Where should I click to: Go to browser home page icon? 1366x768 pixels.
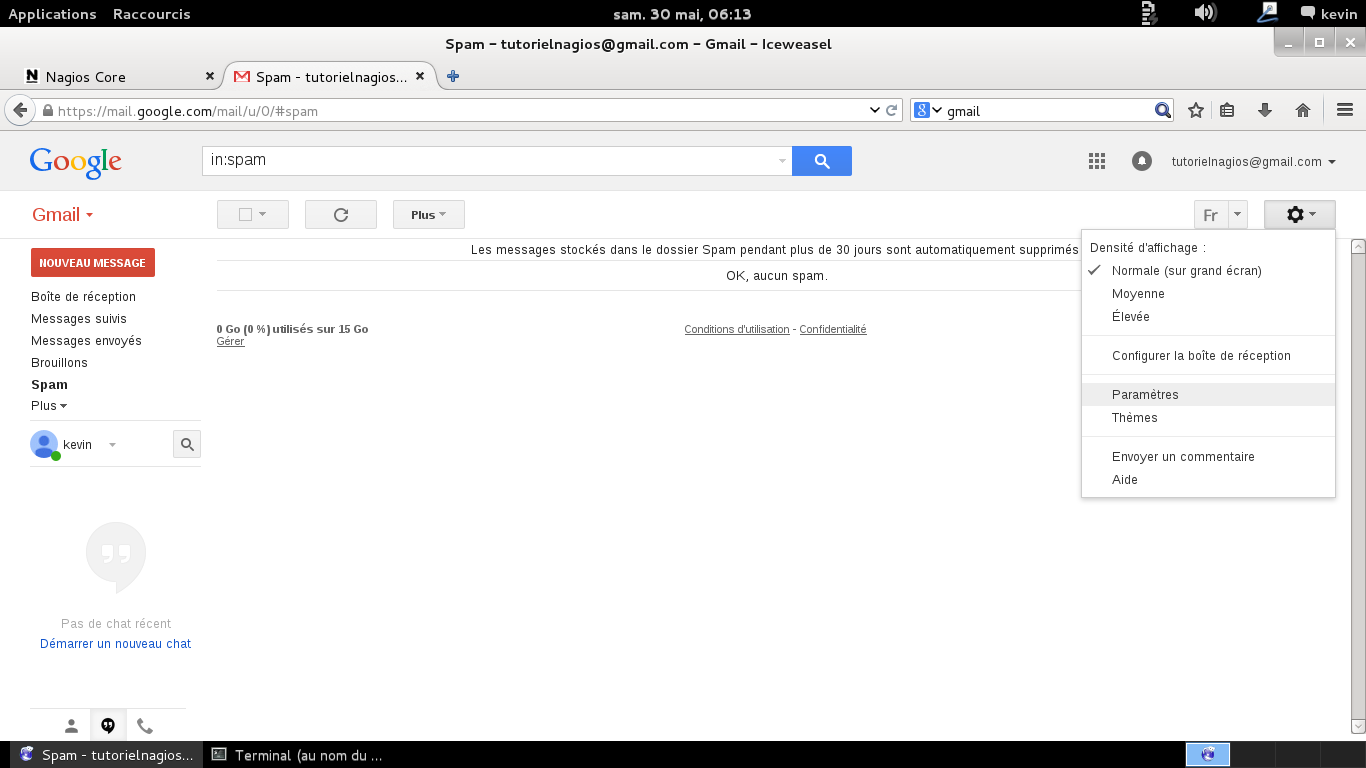click(x=1303, y=110)
